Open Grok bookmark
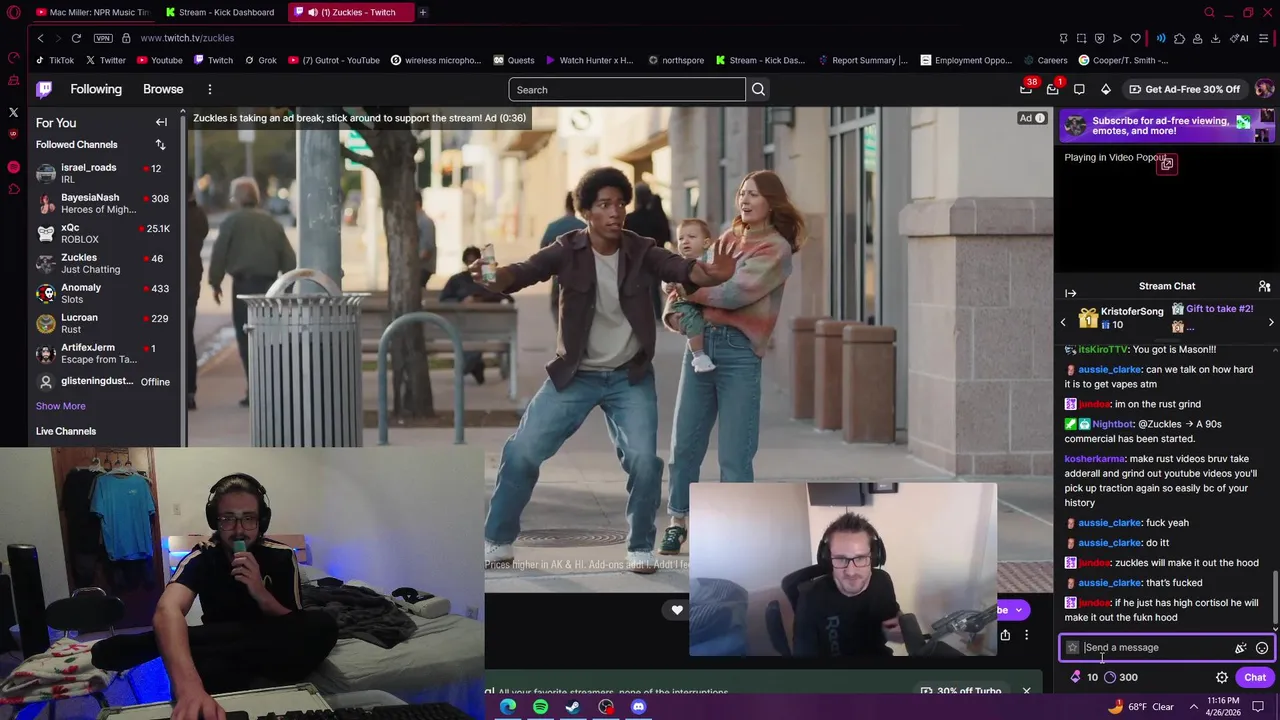 pos(260,60)
